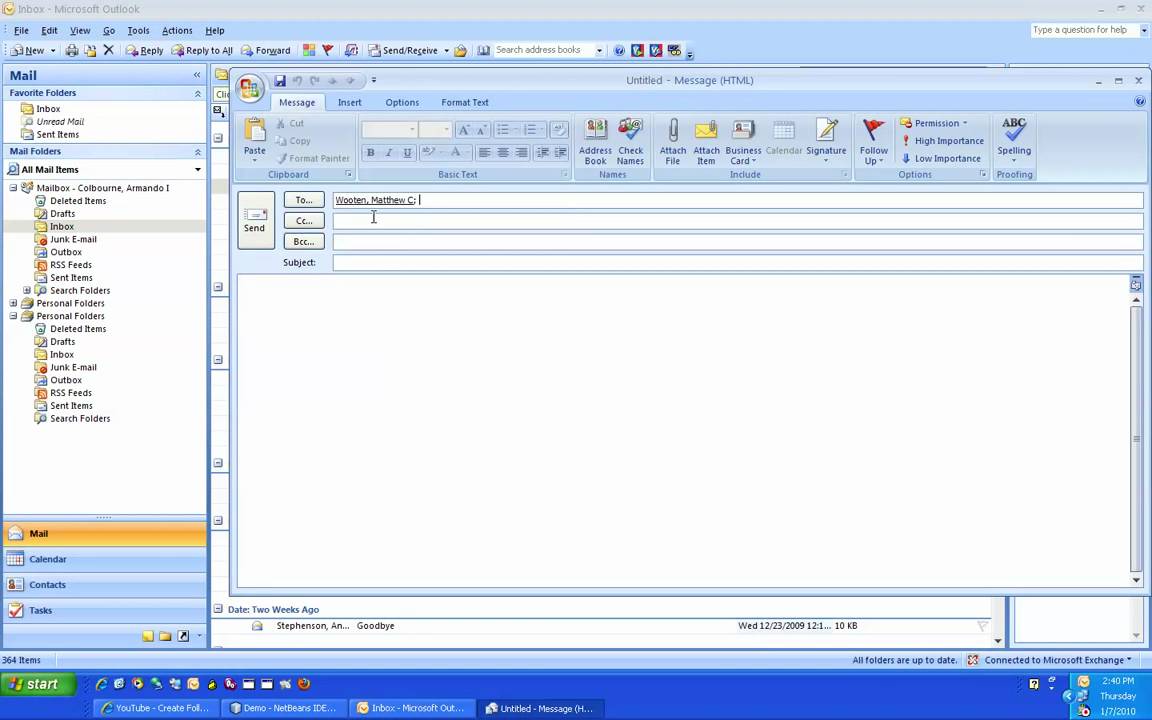Click Check Names in the ribbon
1152x720 pixels.
pos(630,142)
